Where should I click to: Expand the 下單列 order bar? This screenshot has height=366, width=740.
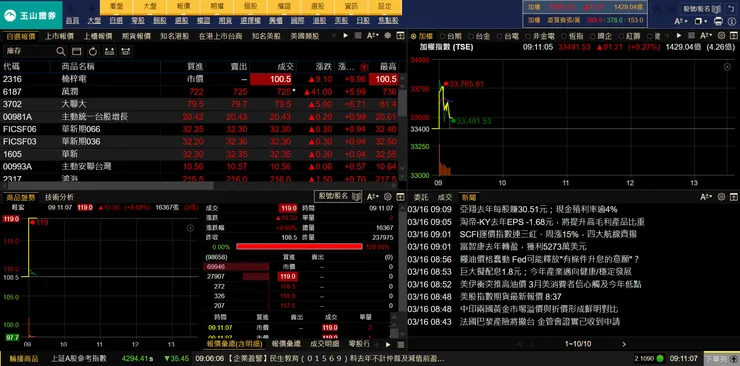(x=721, y=359)
